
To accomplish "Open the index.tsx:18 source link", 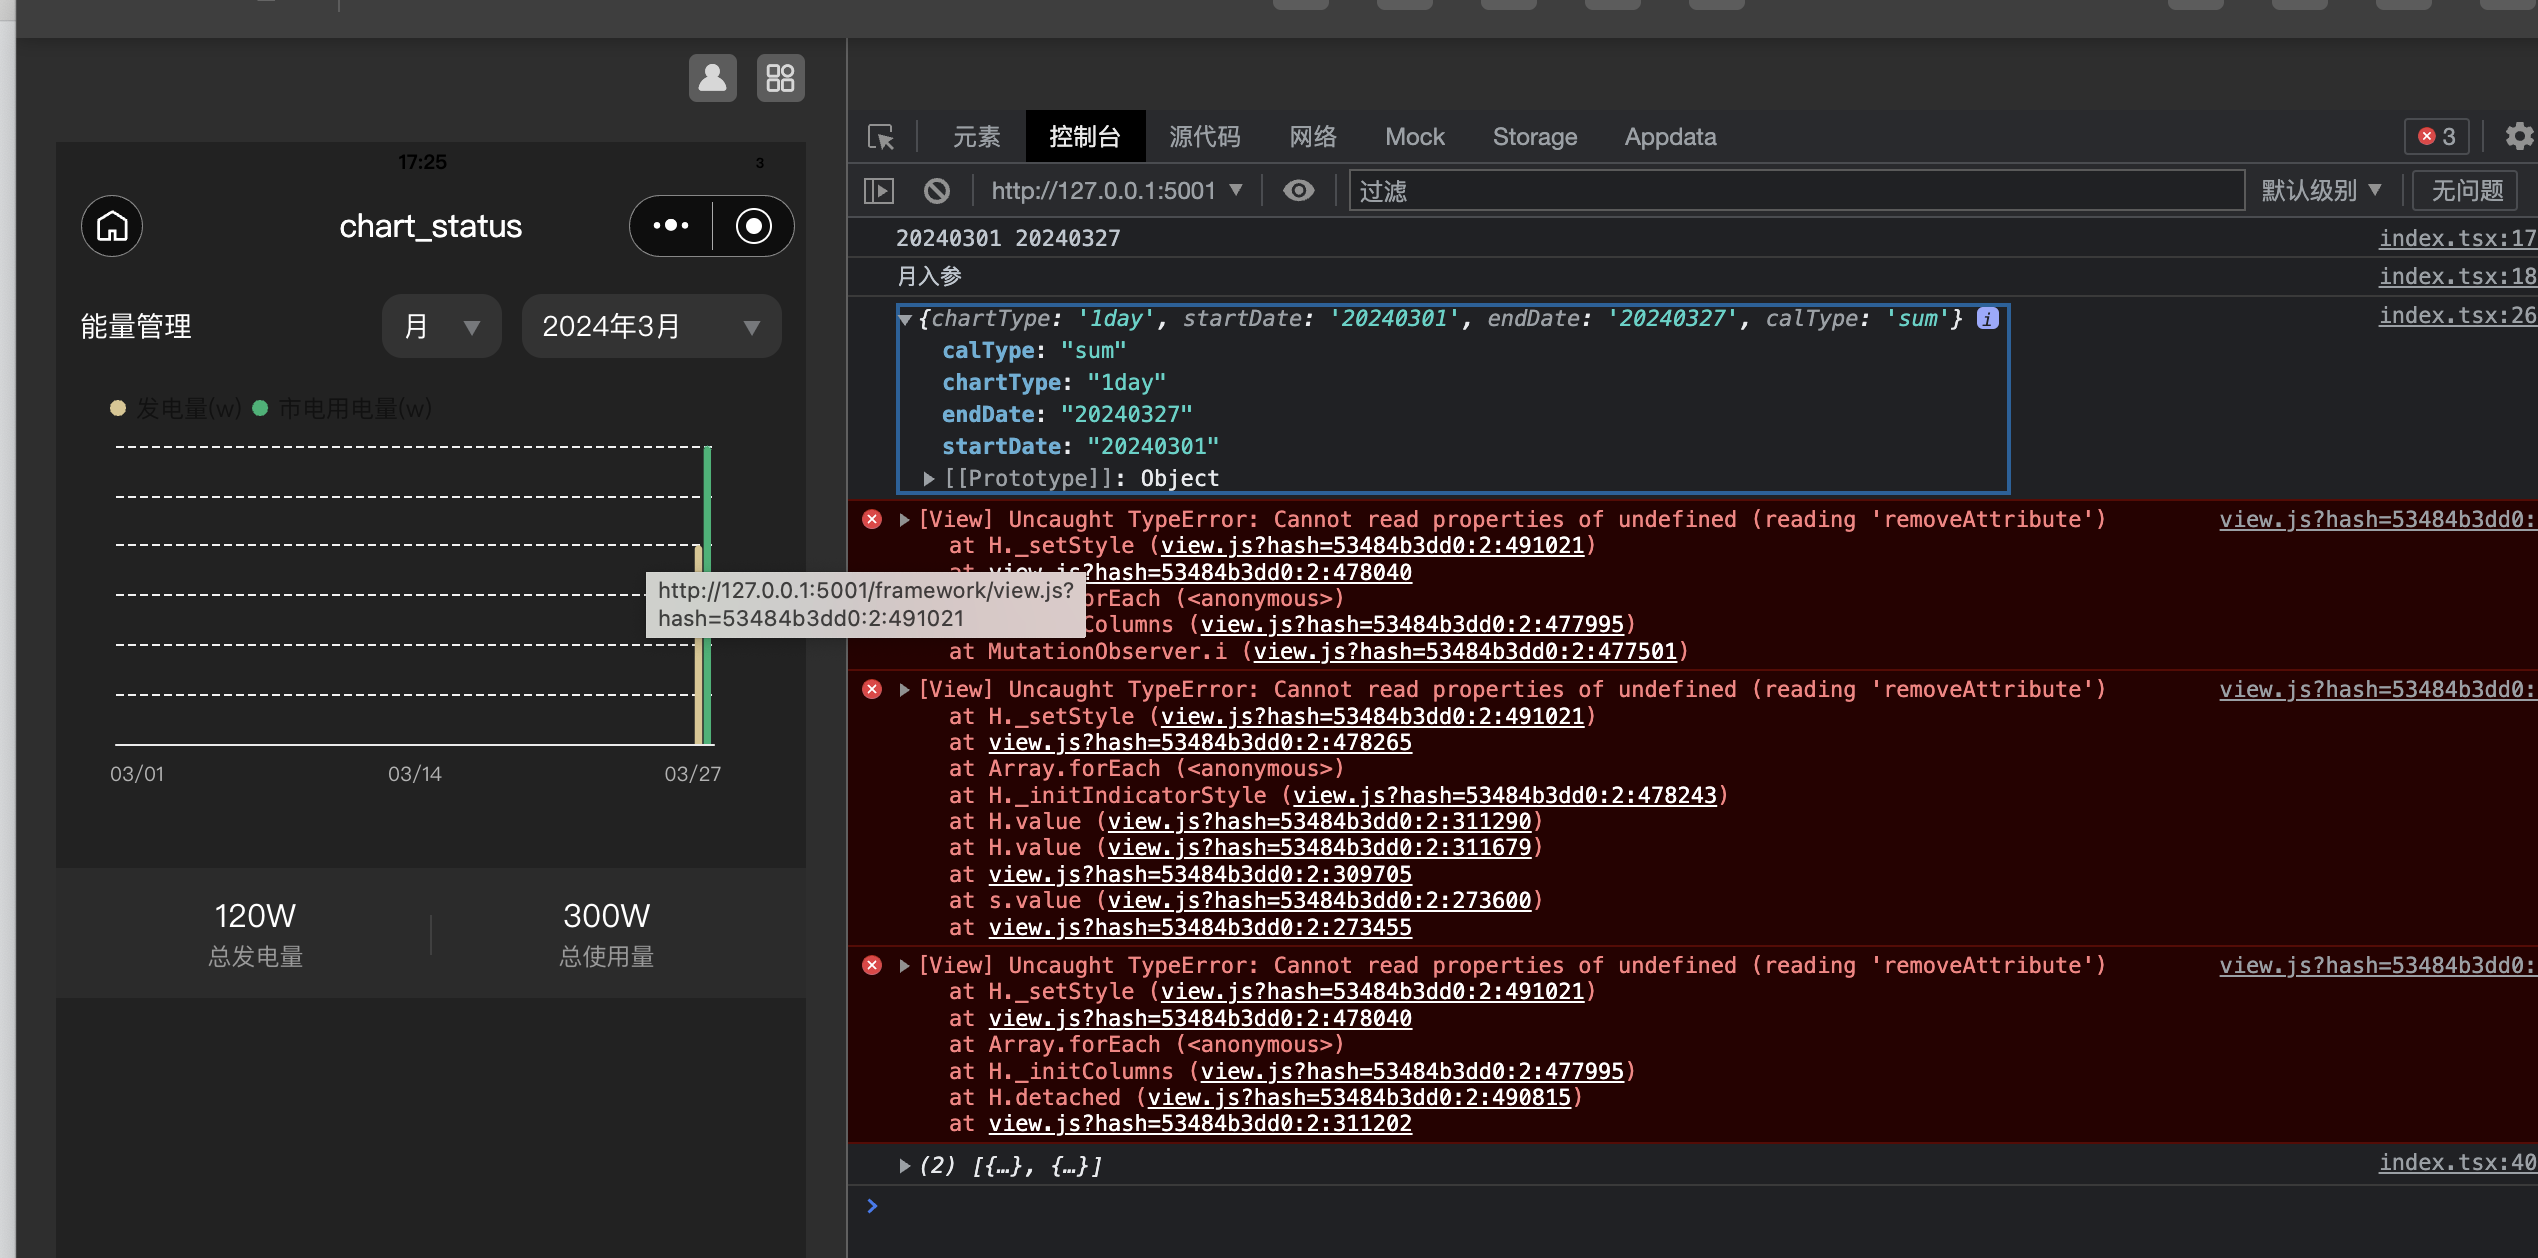I will click(x=2457, y=276).
